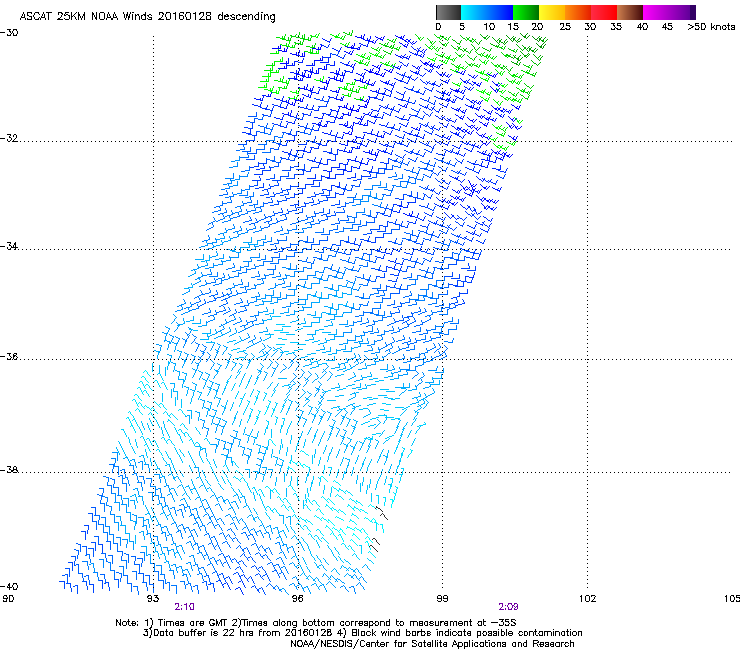
Task: Click the longitude label '90'
Action: coord(8,599)
